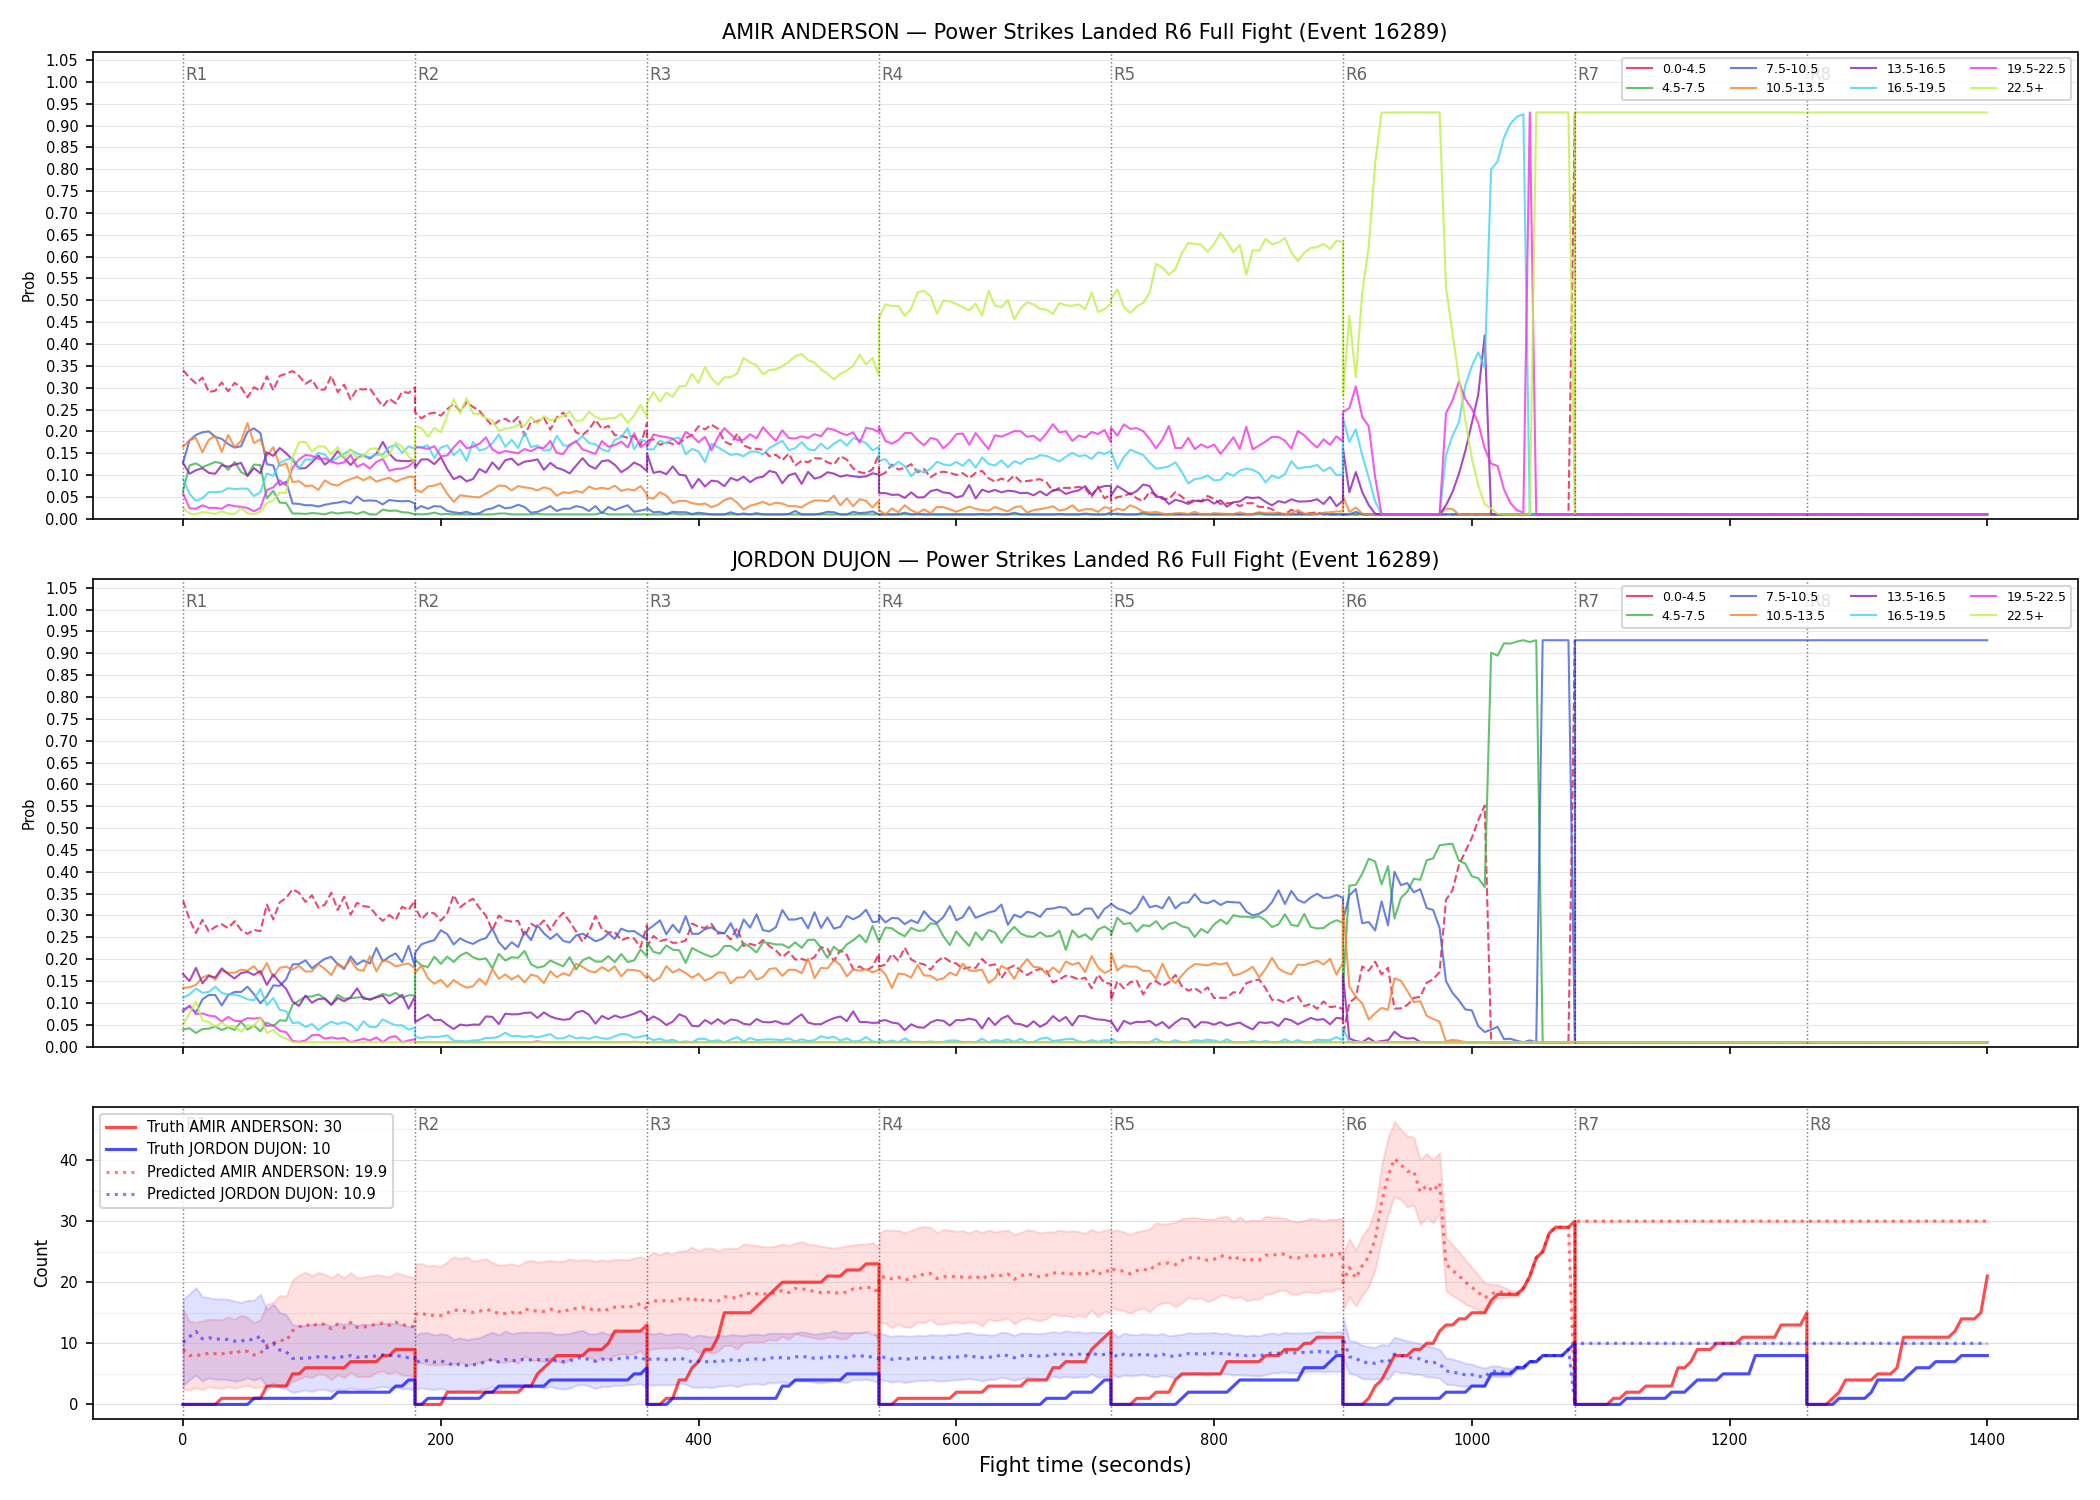Click the R8 round label in the Count chart
This screenshot has height=1500, width=2100.
point(1820,1124)
